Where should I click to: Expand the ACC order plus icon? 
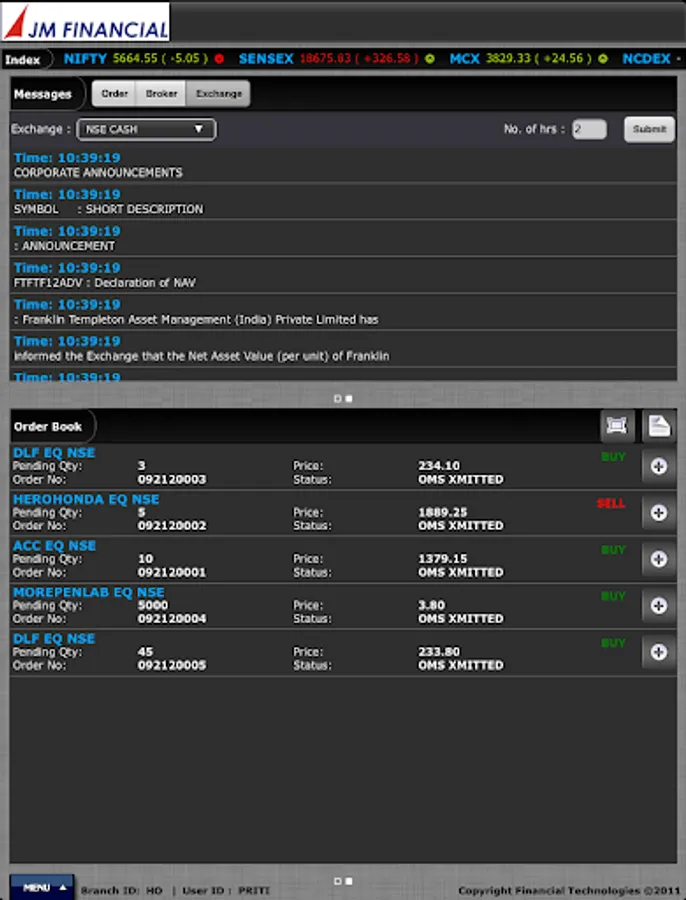tap(658, 559)
